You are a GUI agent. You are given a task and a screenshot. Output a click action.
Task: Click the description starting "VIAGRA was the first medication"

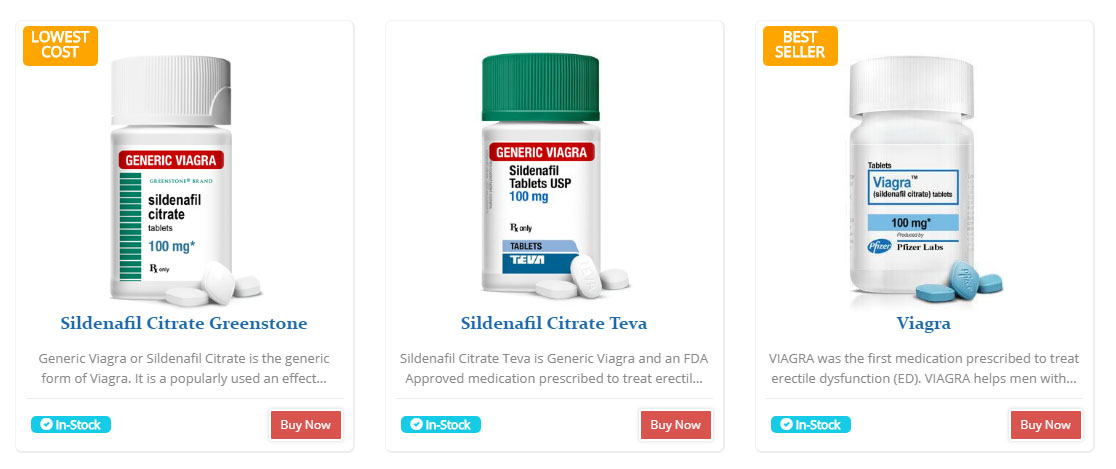point(924,368)
